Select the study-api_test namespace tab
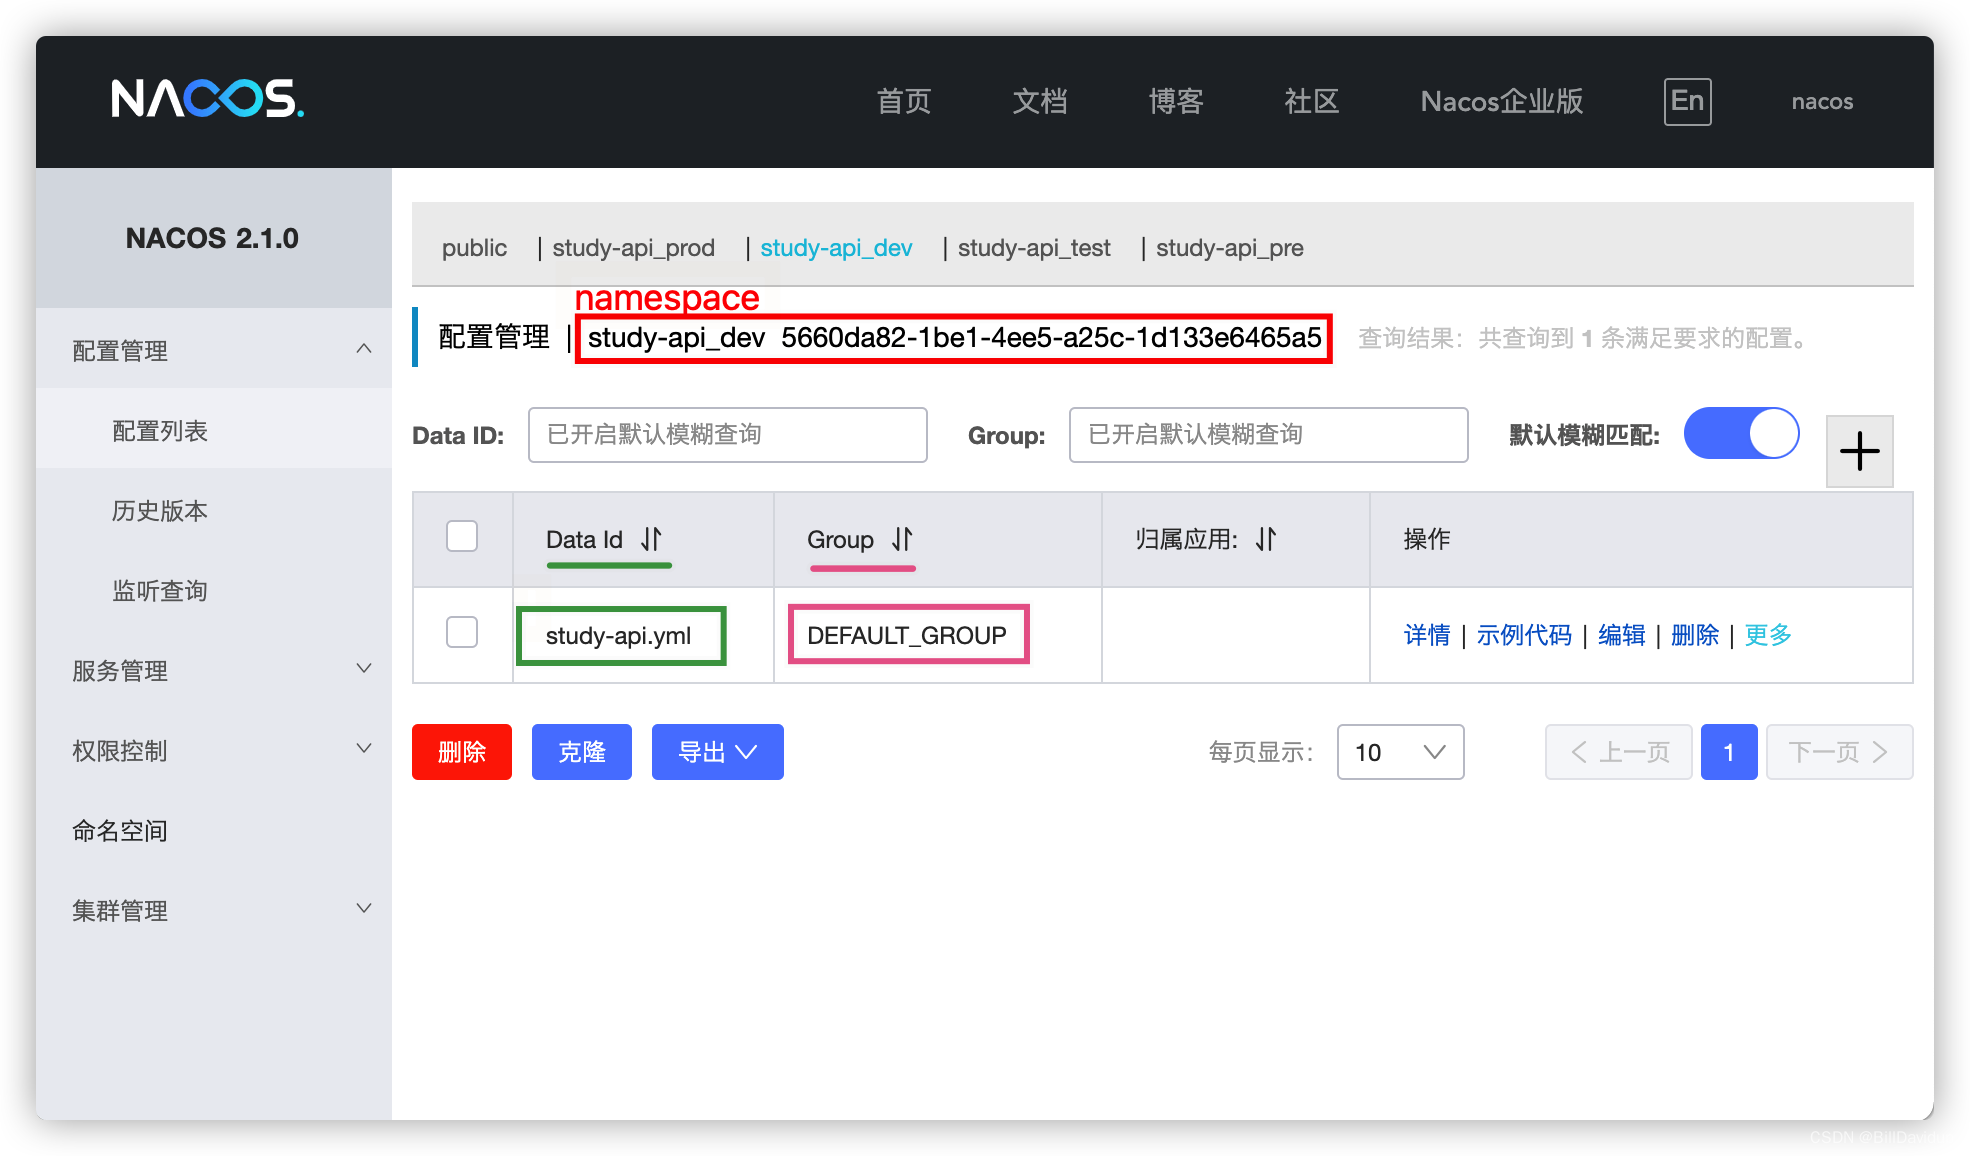 tap(1034, 248)
